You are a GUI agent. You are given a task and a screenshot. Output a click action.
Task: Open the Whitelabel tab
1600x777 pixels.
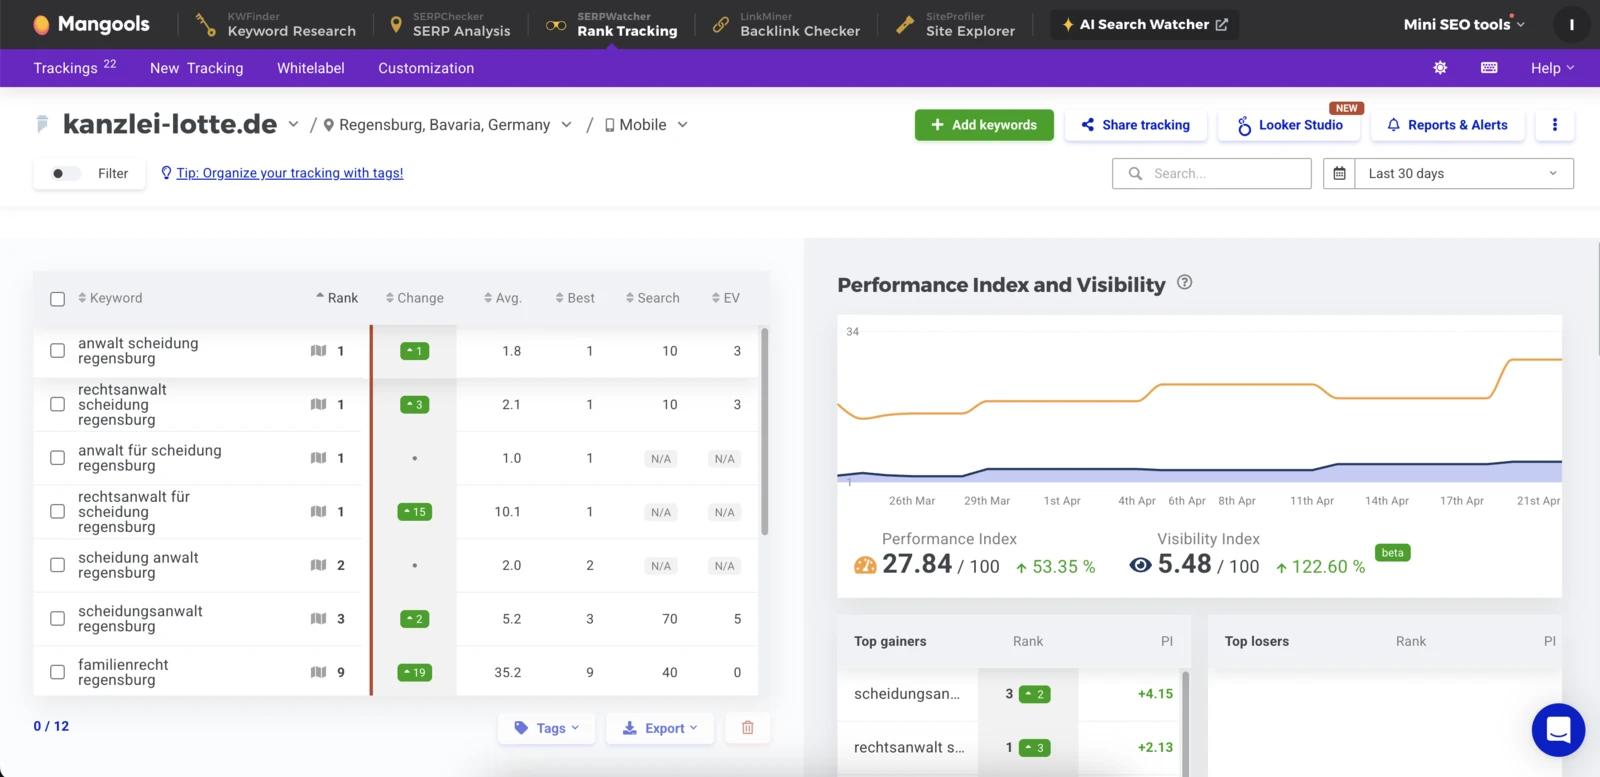click(x=310, y=68)
